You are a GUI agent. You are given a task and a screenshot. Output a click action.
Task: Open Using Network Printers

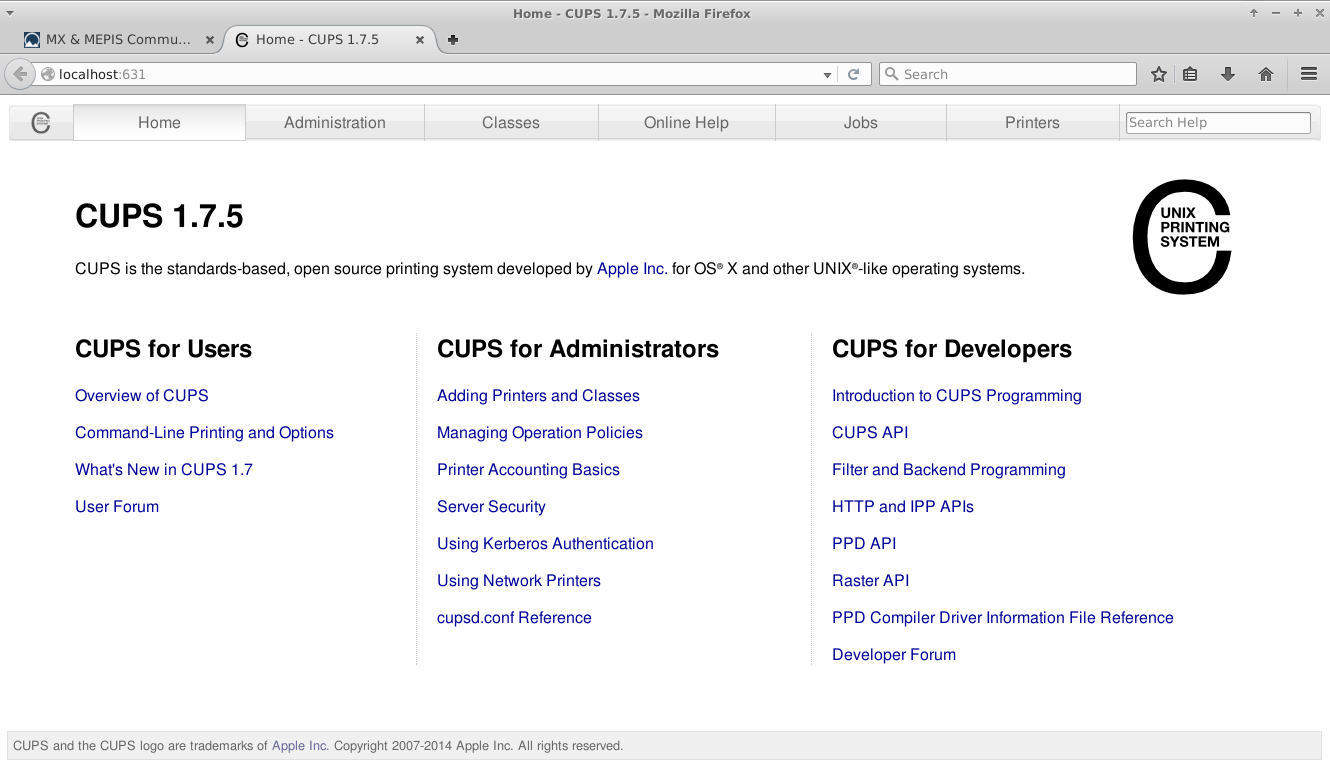[x=519, y=581]
